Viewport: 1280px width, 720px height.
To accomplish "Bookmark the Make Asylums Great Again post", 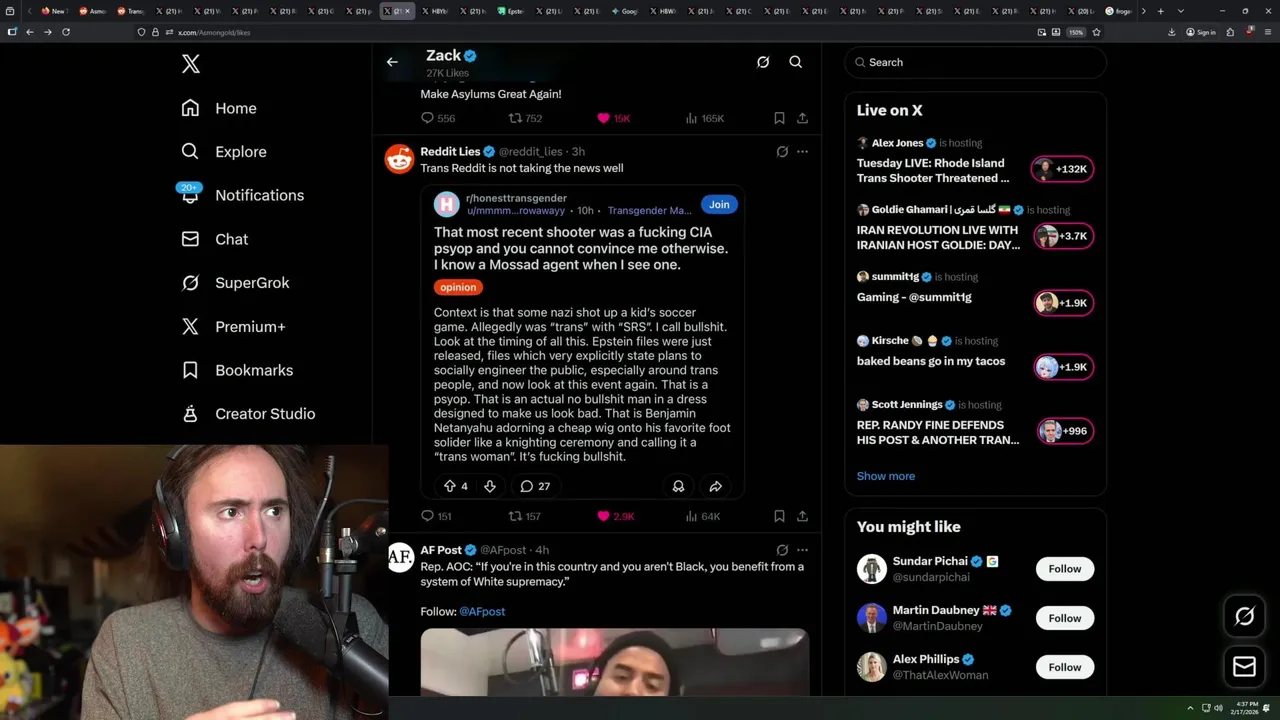I will [779, 118].
